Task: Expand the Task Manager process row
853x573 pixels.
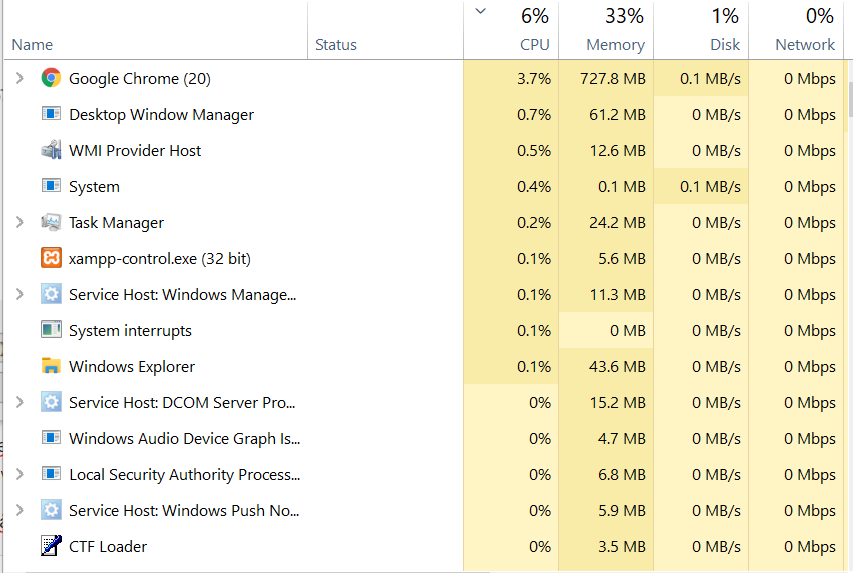Action: coord(20,222)
